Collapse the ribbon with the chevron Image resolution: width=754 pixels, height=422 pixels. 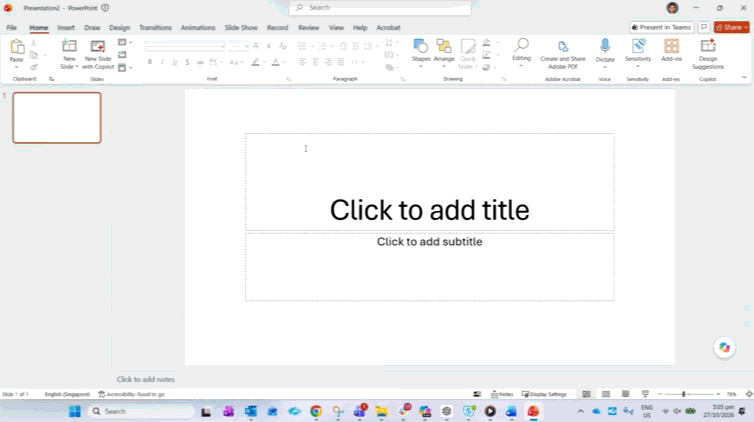(x=744, y=77)
